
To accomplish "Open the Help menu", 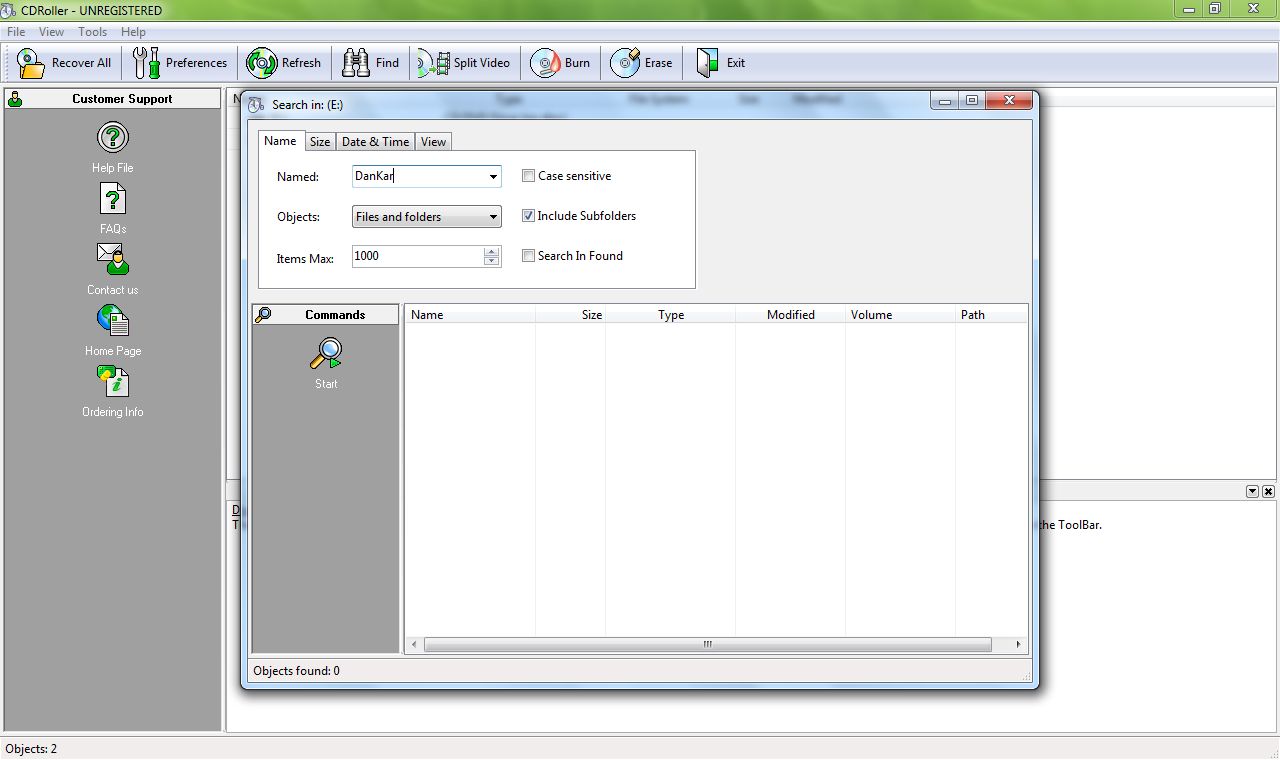I will click(x=133, y=32).
